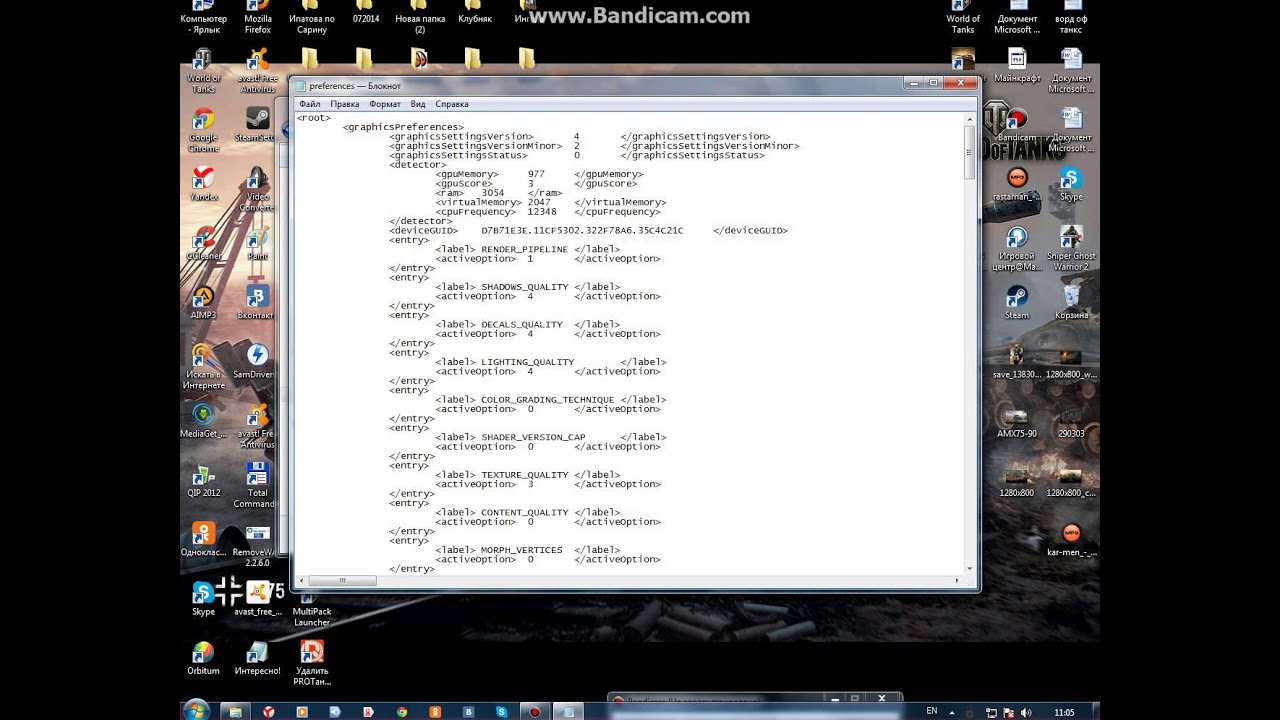This screenshot has height=720, width=1280.
Task: Open 290303 image thumbnail
Action: pyautogui.click(x=1071, y=421)
